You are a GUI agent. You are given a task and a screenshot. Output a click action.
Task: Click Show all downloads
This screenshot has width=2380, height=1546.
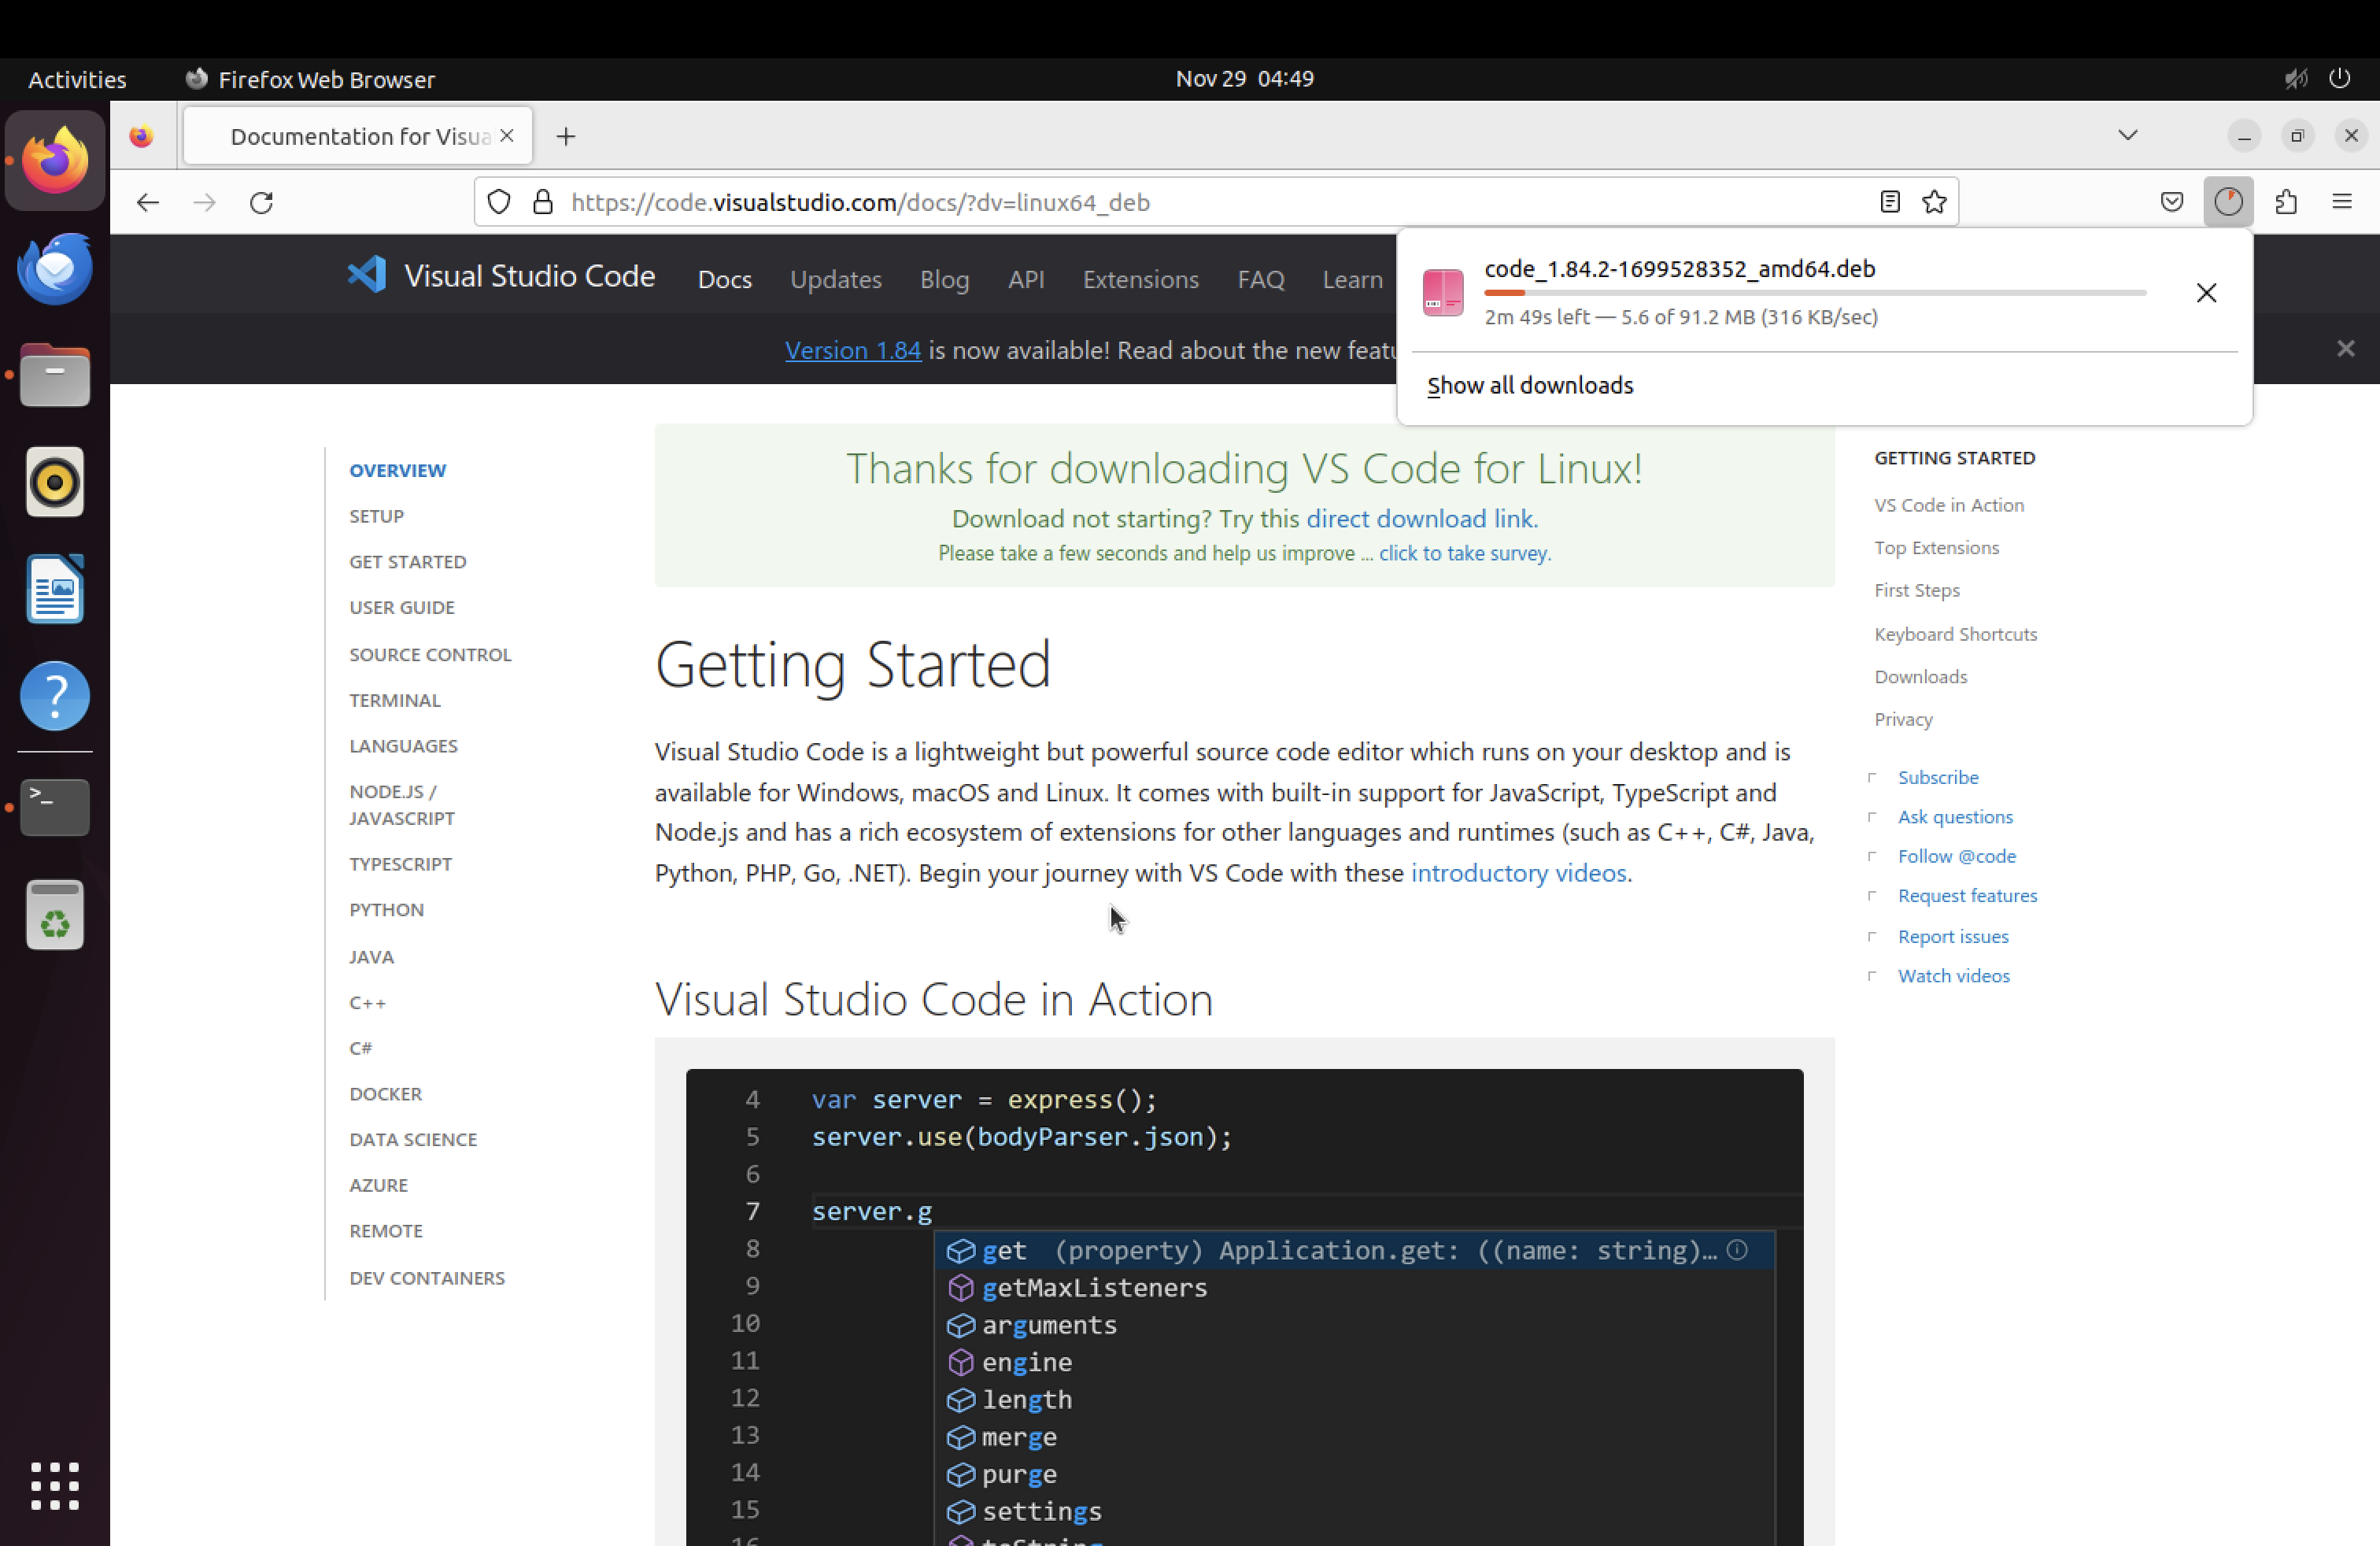pos(1530,385)
